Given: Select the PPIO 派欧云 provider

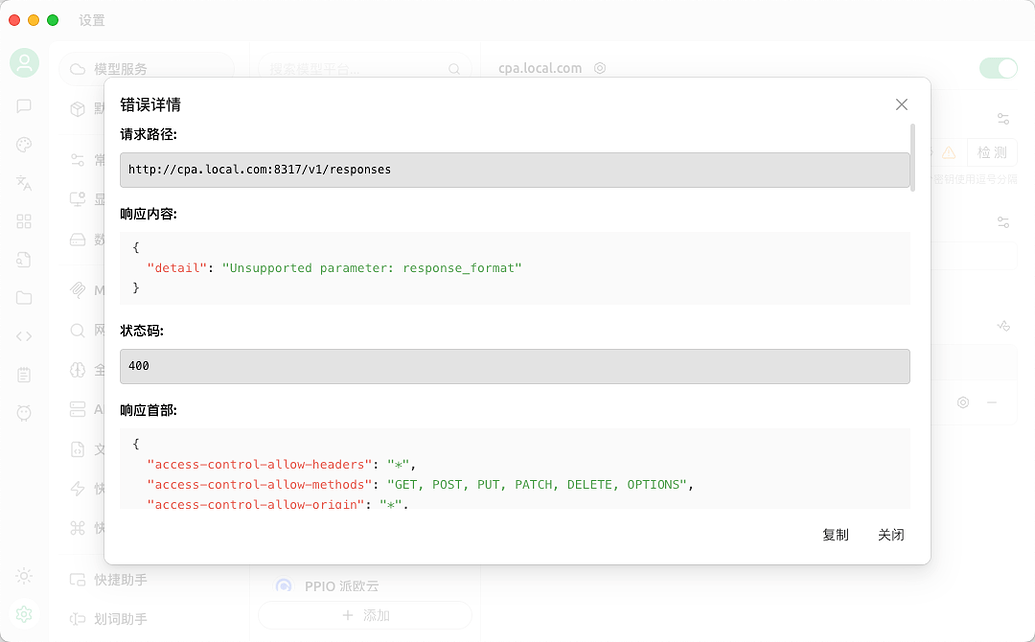Looking at the screenshot, I should [365, 586].
